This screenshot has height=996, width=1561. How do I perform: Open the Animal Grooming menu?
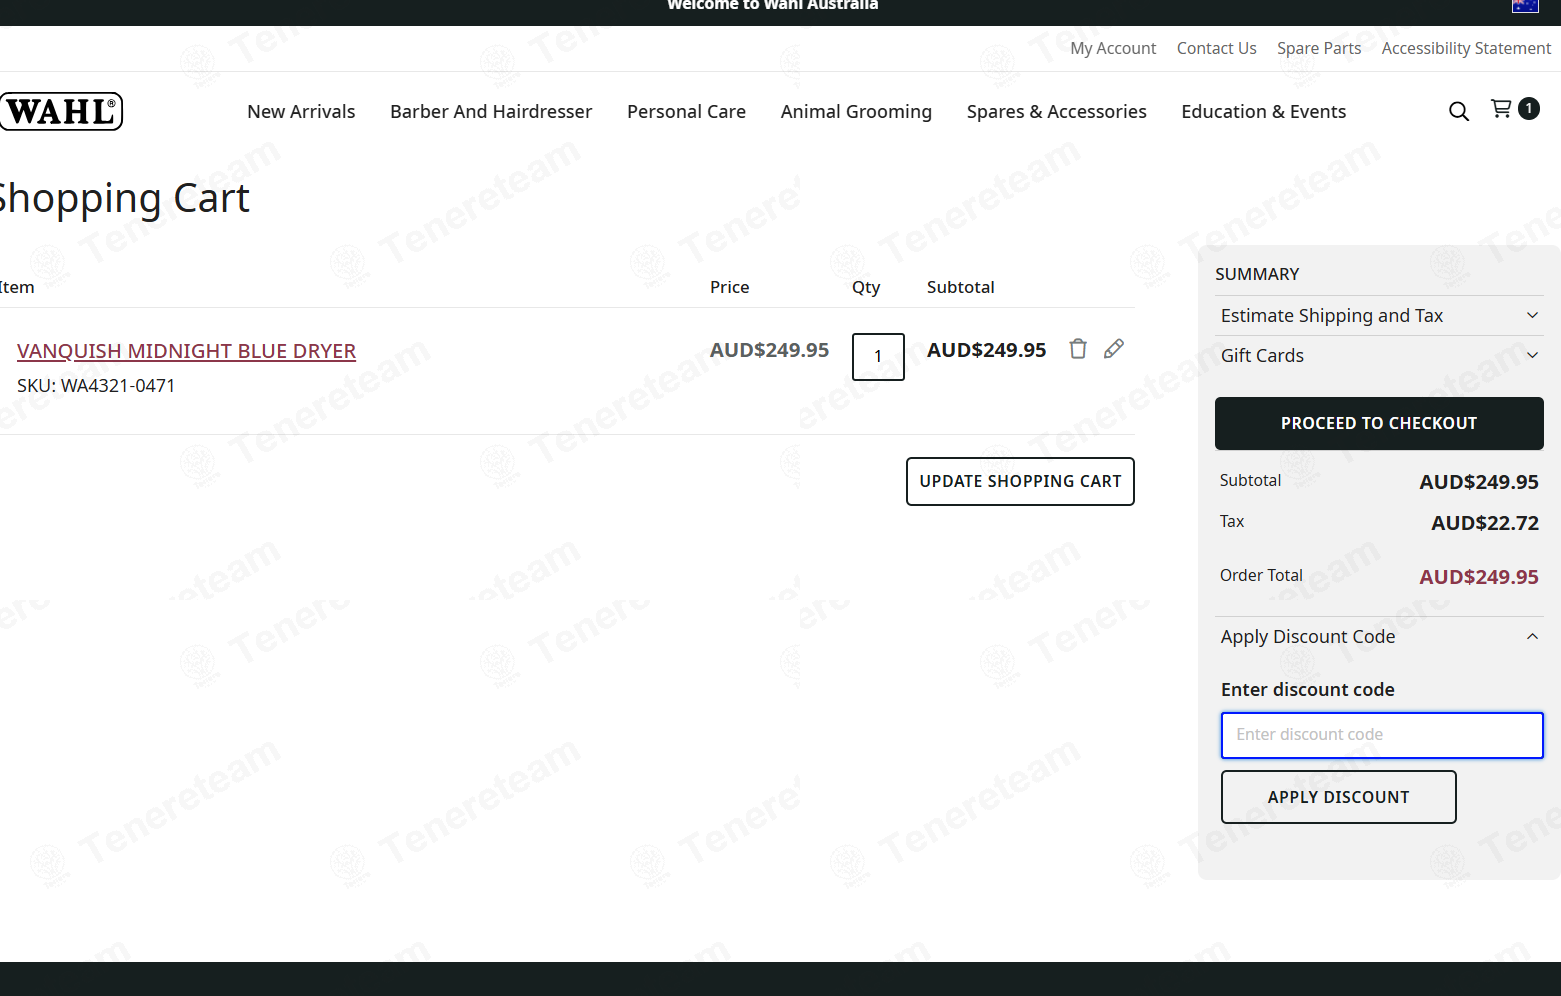pos(856,112)
